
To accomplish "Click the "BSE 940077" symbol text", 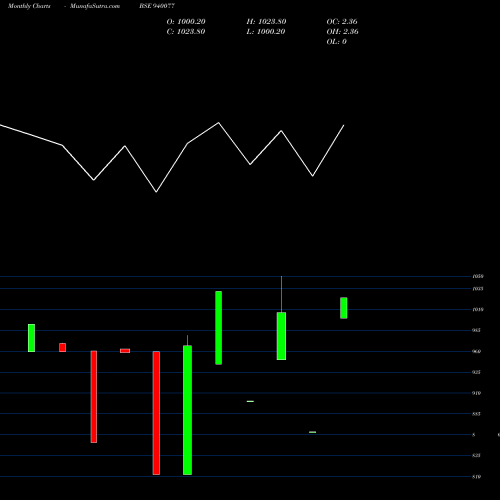I will [157, 6].
